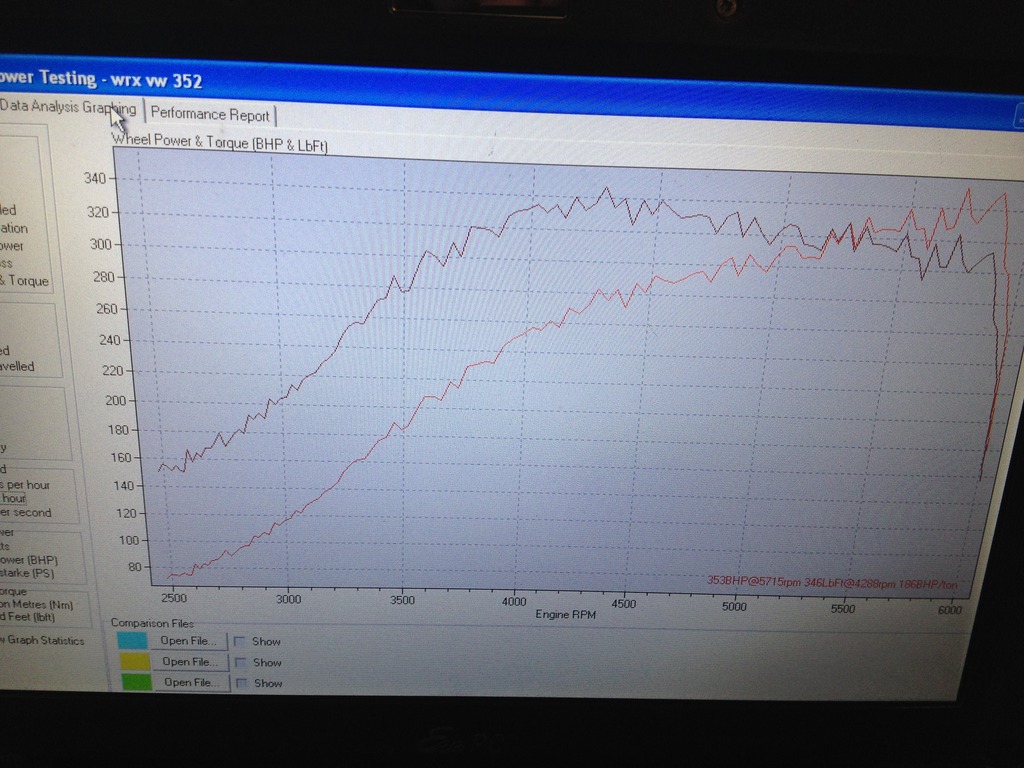1024x768 pixels.
Task: Check Show box for green comparison file
Action: click(x=240, y=684)
